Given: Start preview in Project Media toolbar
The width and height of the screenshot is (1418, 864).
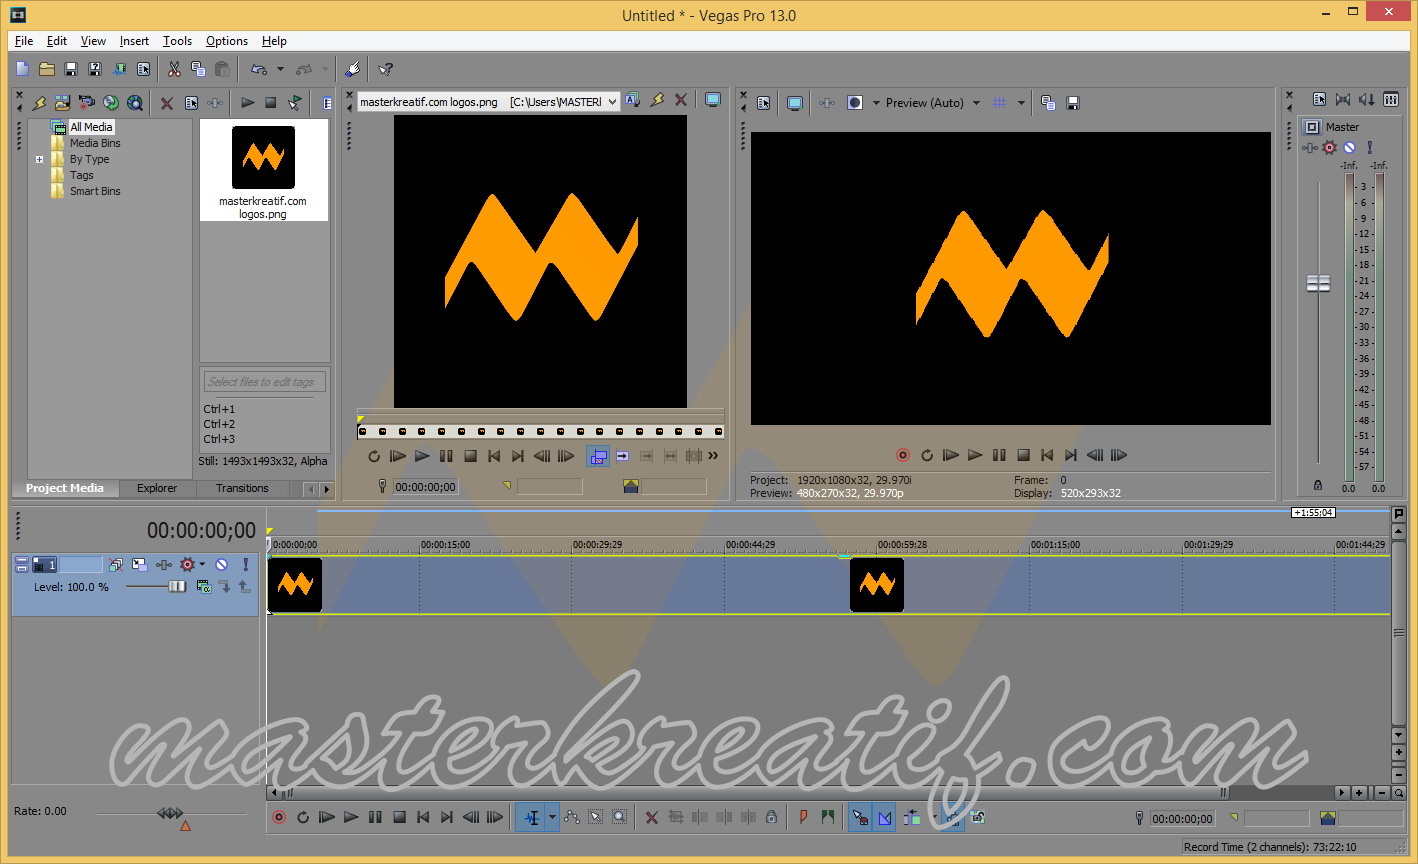Looking at the screenshot, I should [247, 103].
